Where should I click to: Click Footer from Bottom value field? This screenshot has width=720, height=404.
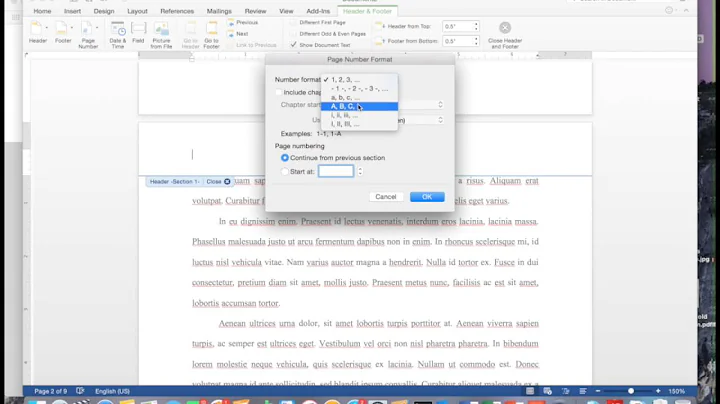coord(457,41)
